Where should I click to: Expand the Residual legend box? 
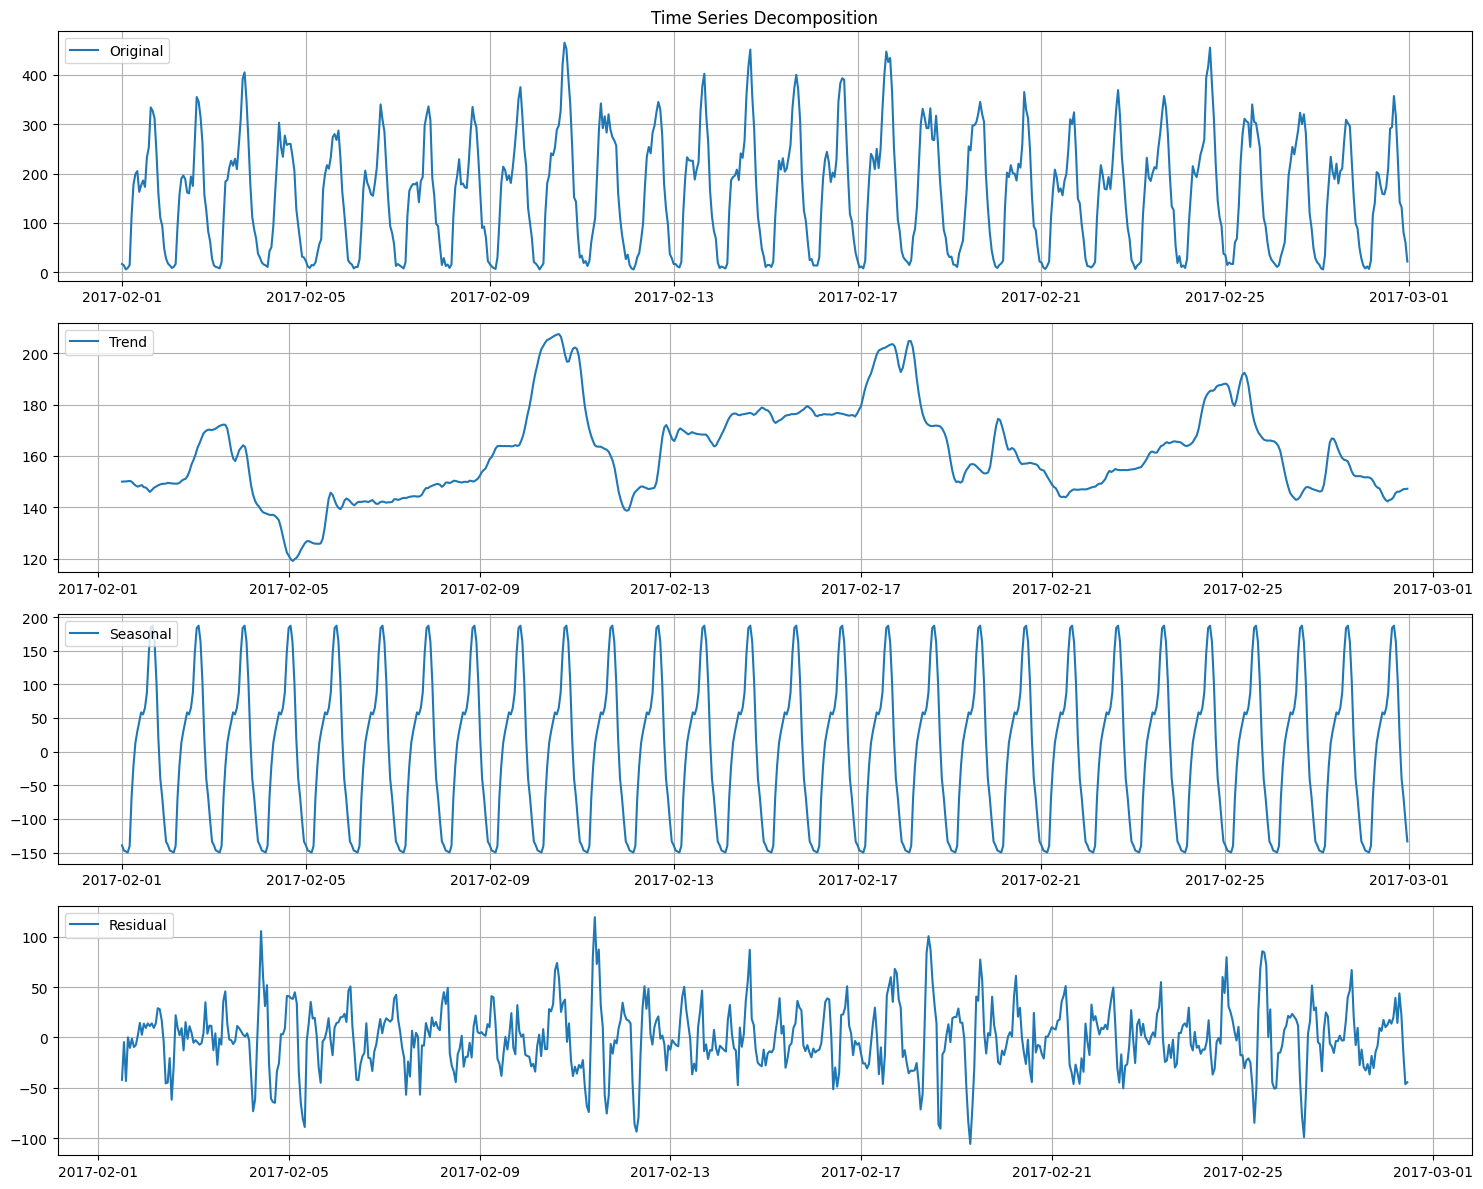point(118,924)
